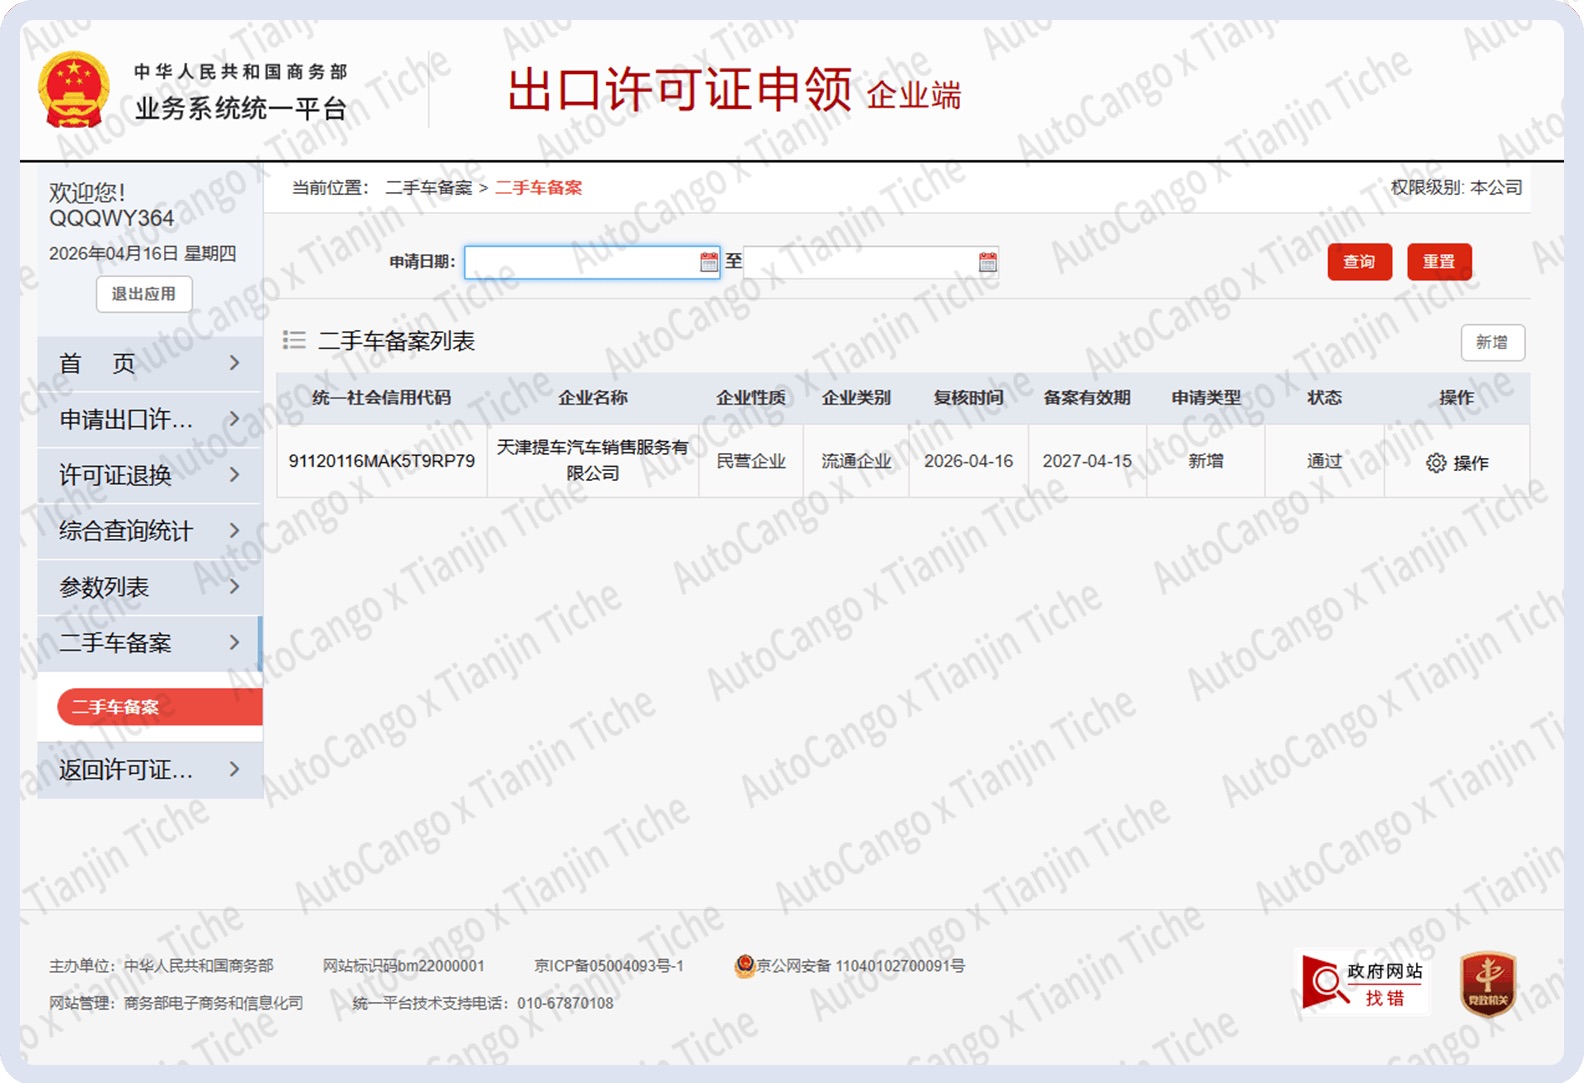Click the 状态 column header

1324,398
